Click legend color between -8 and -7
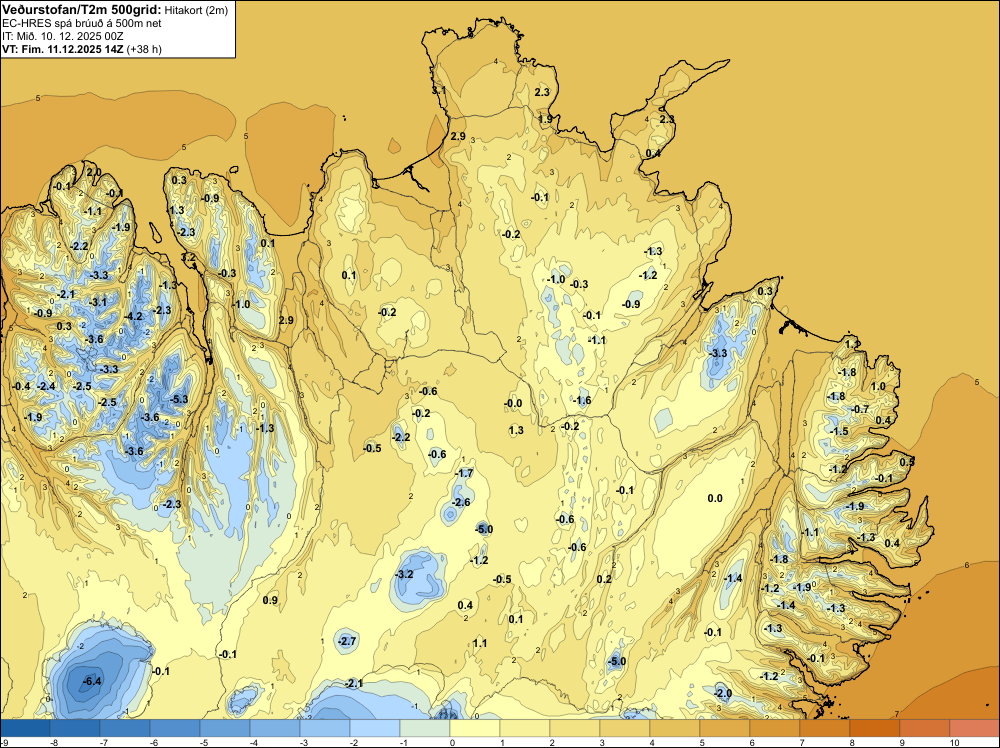This screenshot has height=748, width=1000. [75, 728]
